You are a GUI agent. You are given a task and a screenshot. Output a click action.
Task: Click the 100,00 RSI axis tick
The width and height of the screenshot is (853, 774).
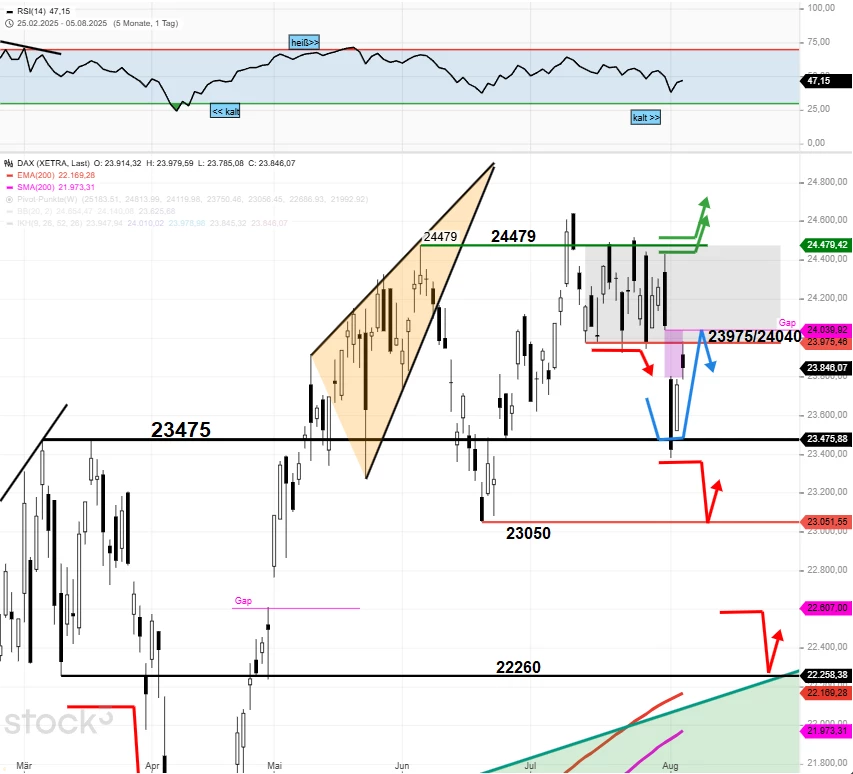(821, 8)
